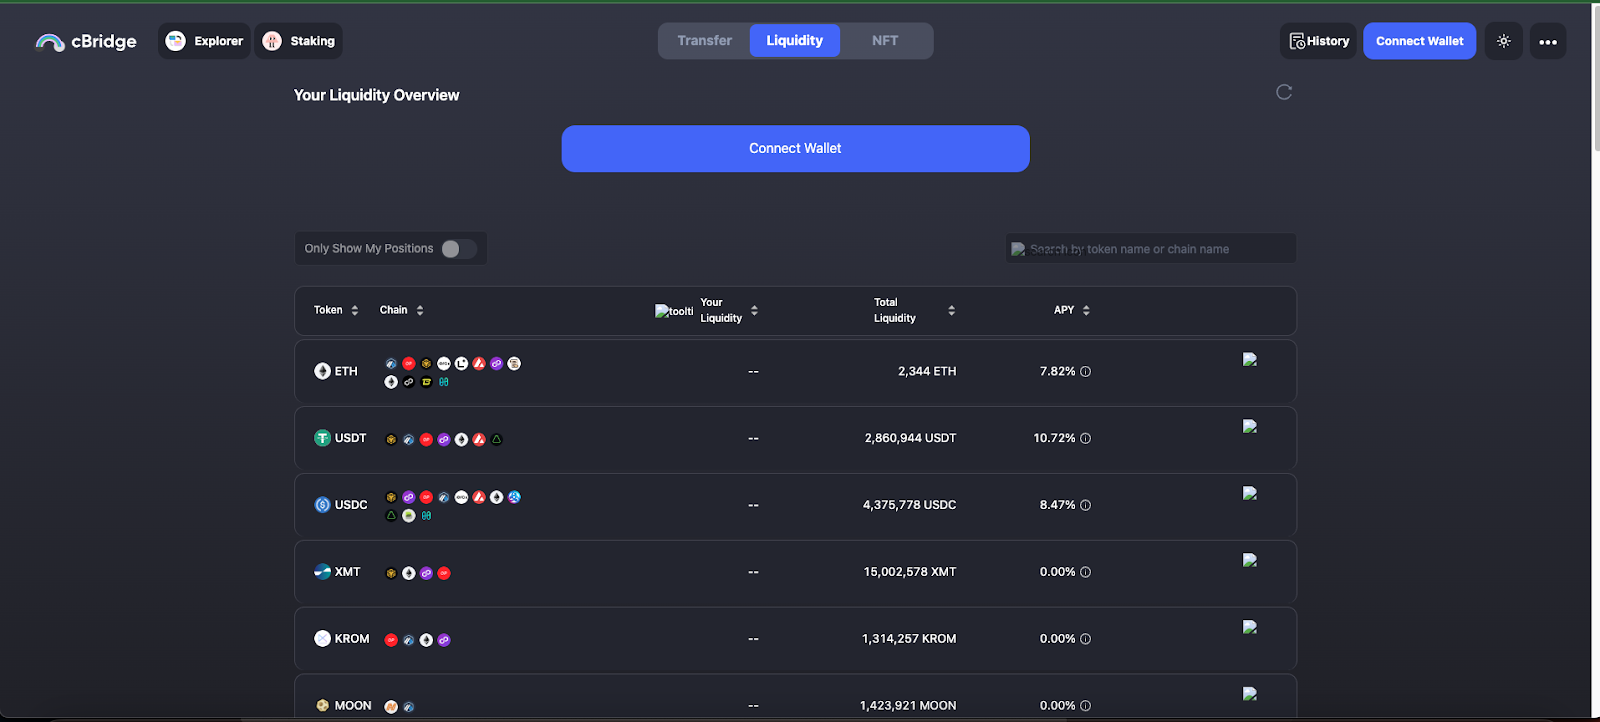Sort the table by Chain column

tap(420, 311)
